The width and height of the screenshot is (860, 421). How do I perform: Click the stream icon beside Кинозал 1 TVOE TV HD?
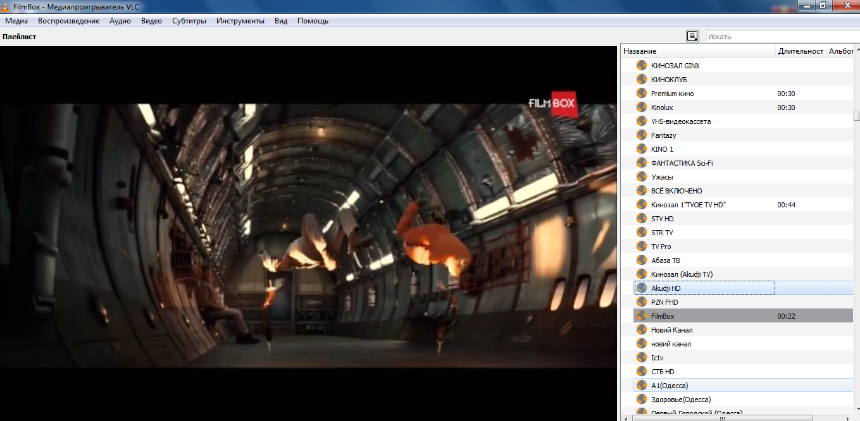click(x=641, y=204)
